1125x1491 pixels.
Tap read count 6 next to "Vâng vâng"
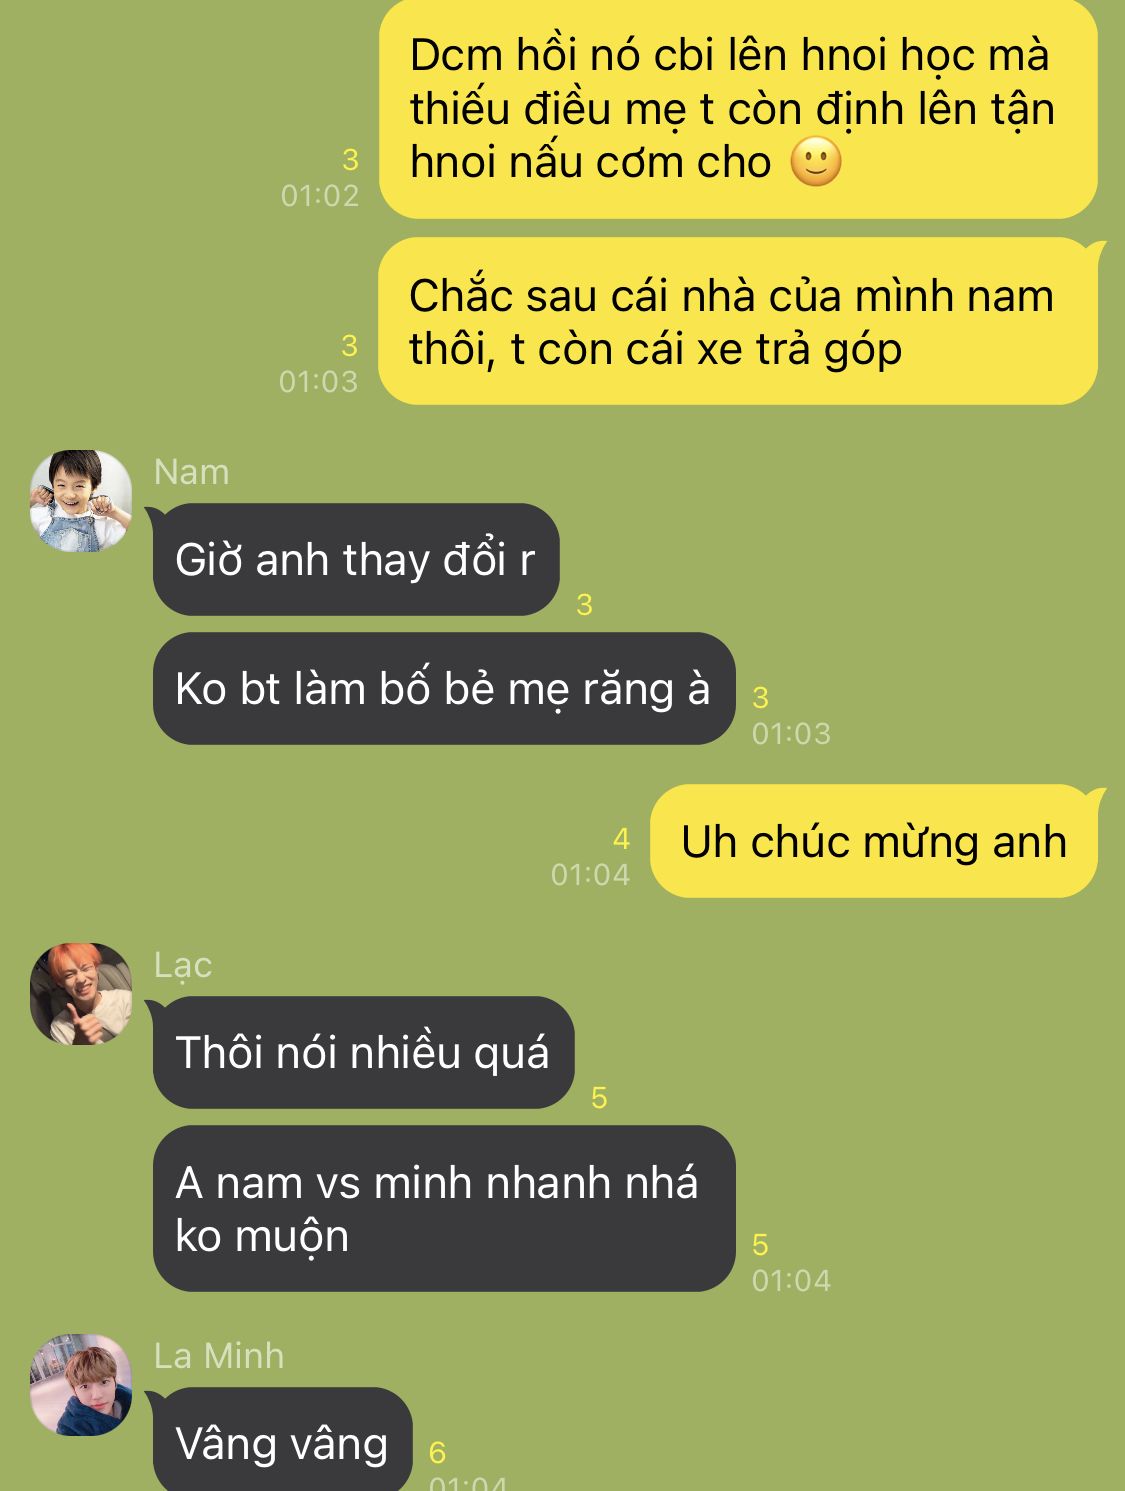[x=437, y=1451]
